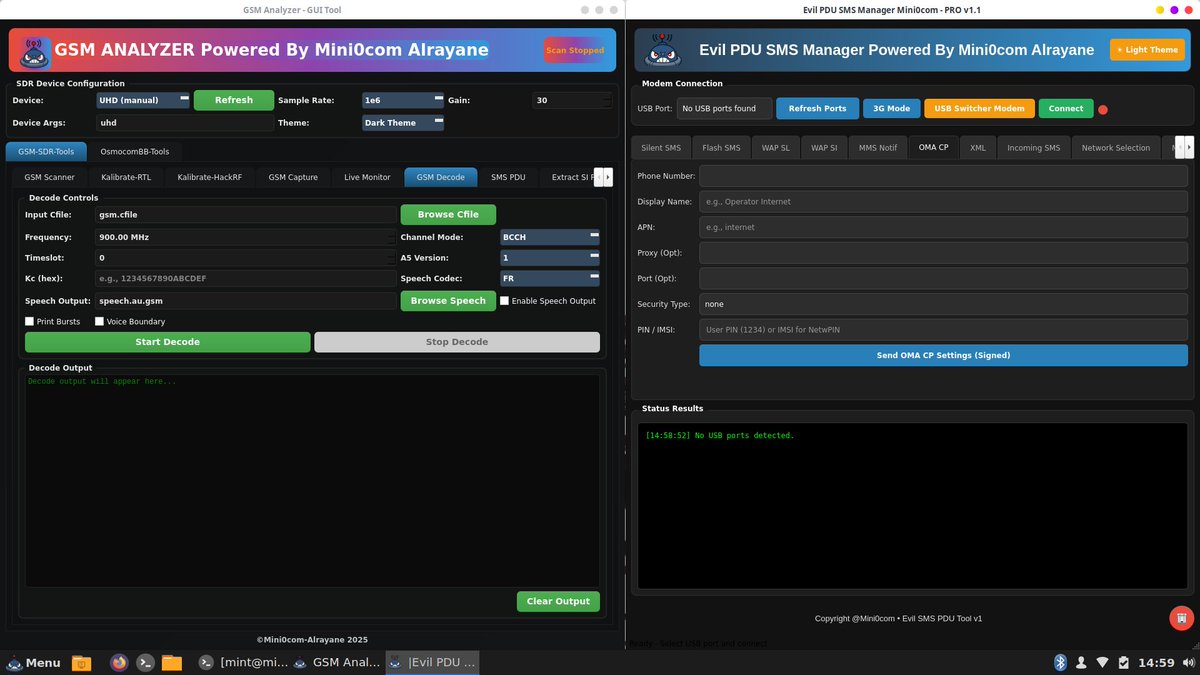This screenshot has width=1200, height=675.
Task: Click the APN input field
Action: (x=943, y=227)
